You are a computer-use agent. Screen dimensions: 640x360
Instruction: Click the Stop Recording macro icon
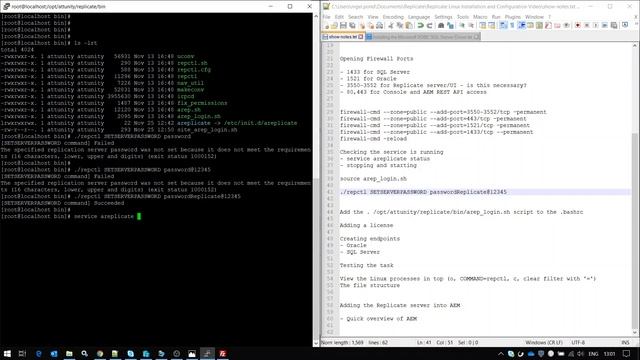[x=587, y=25]
